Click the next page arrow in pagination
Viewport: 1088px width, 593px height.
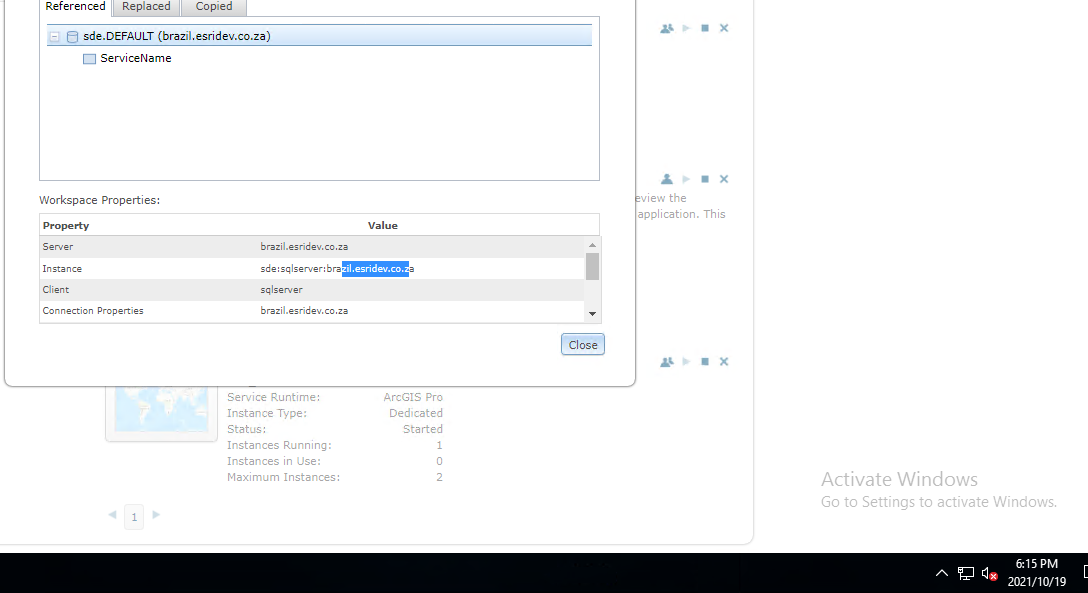click(156, 516)
